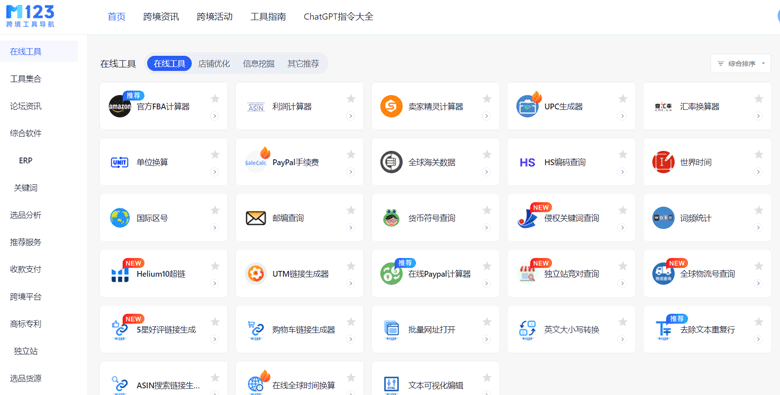Viewport: 780px width, 395px height.
Task: Go to 首页 in top navigation
Action: coord(116,16)
